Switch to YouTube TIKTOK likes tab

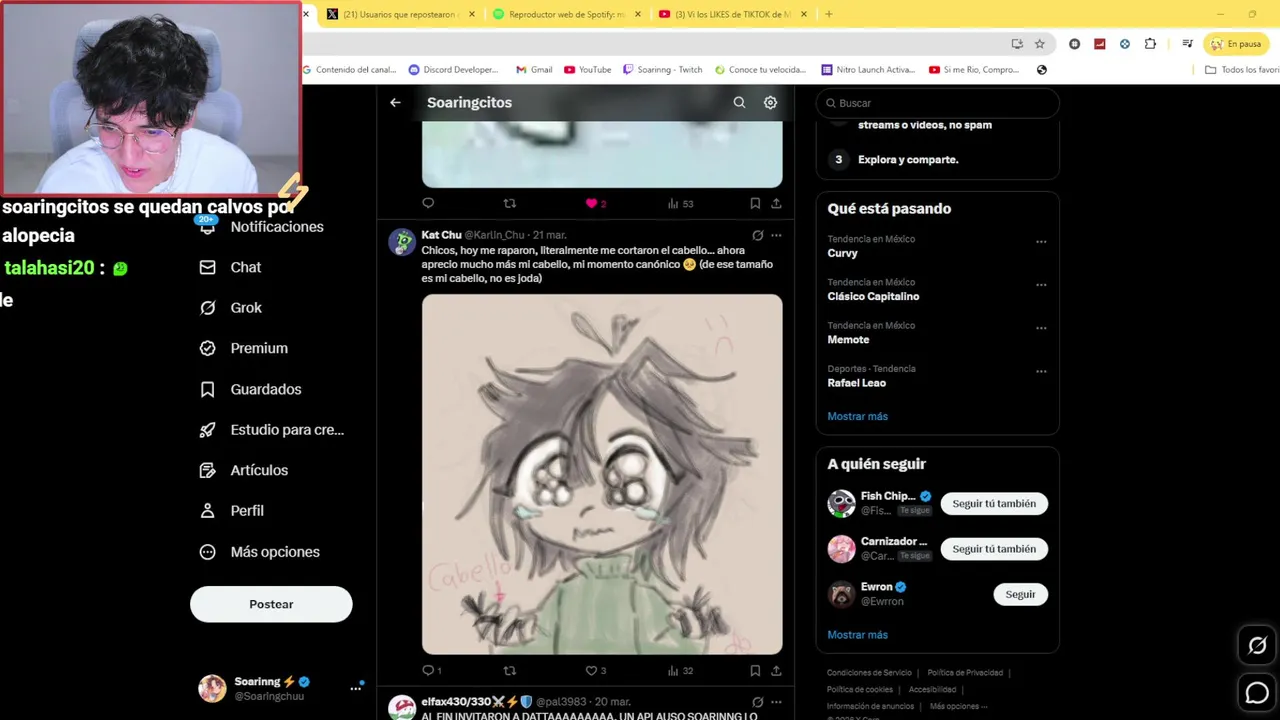point(735,14)
